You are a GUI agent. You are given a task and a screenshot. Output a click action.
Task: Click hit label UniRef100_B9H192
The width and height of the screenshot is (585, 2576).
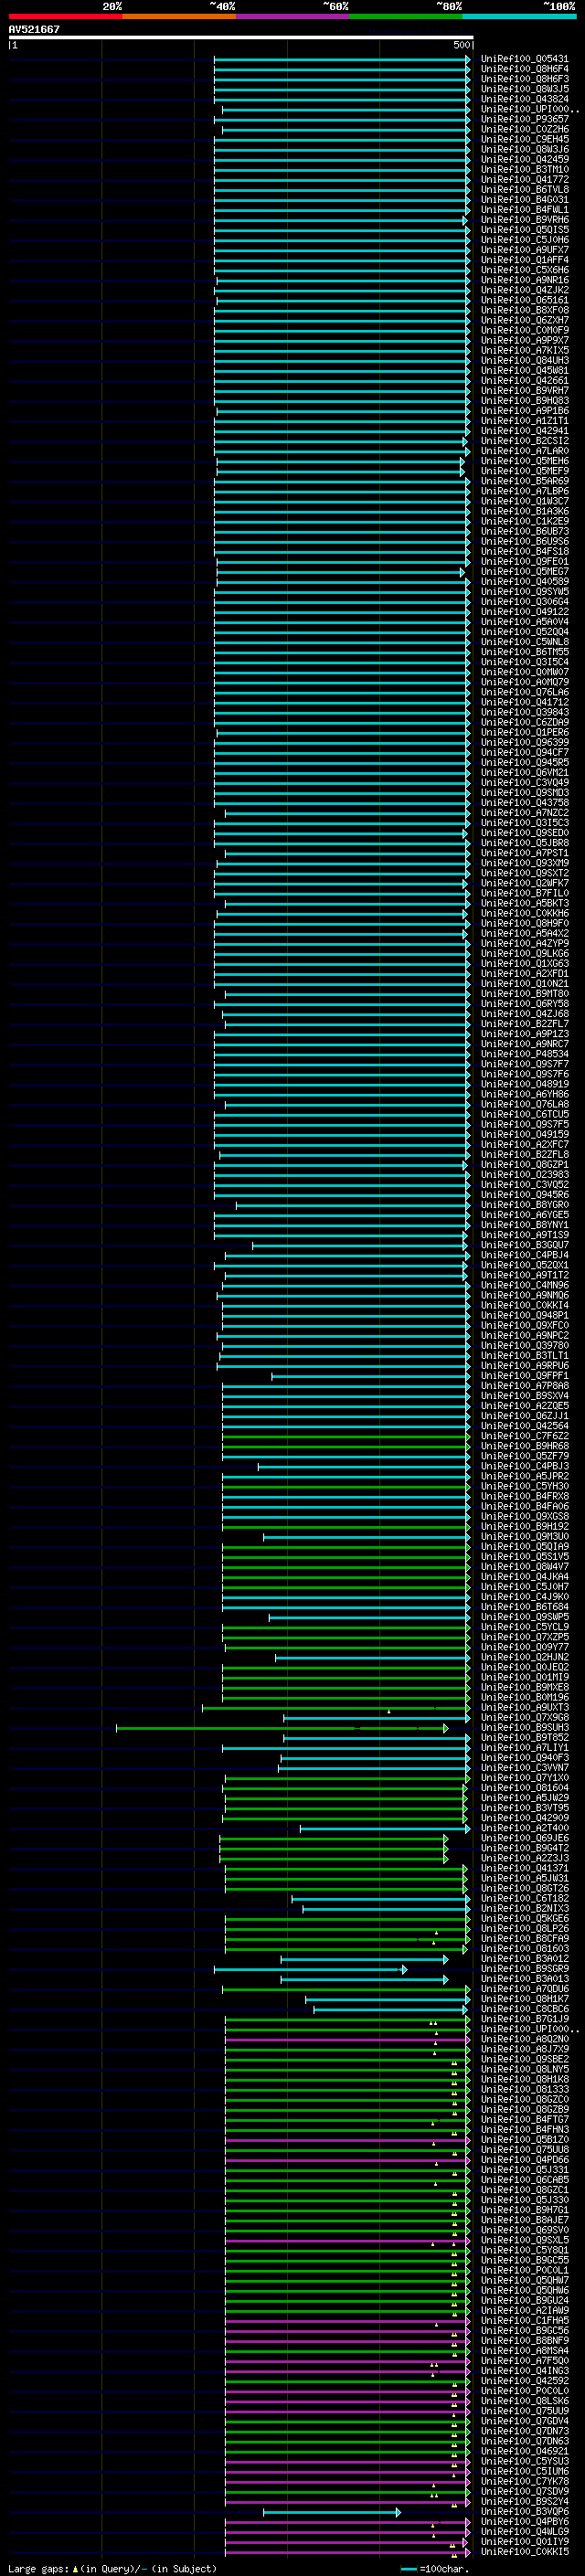524,1527
